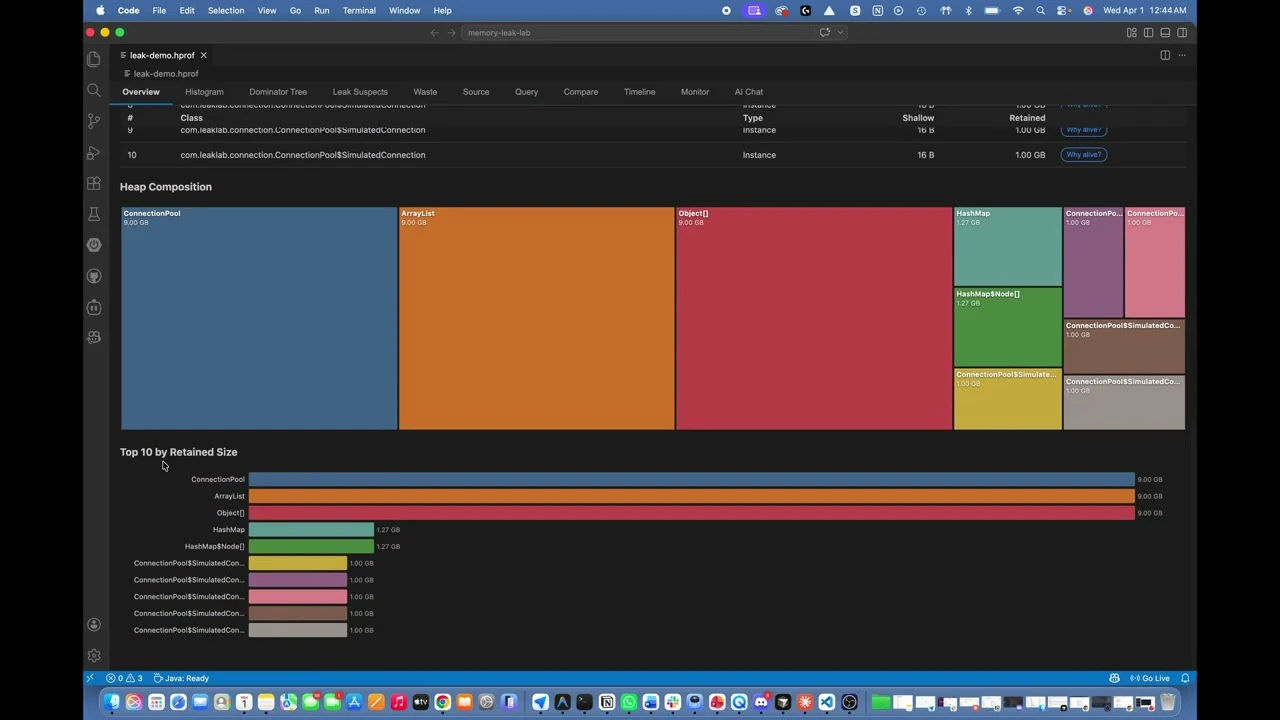Open the macOS Control Center icon
Screen dimensions: 1280x720
pyautogui.click(x=1064, y=10)
